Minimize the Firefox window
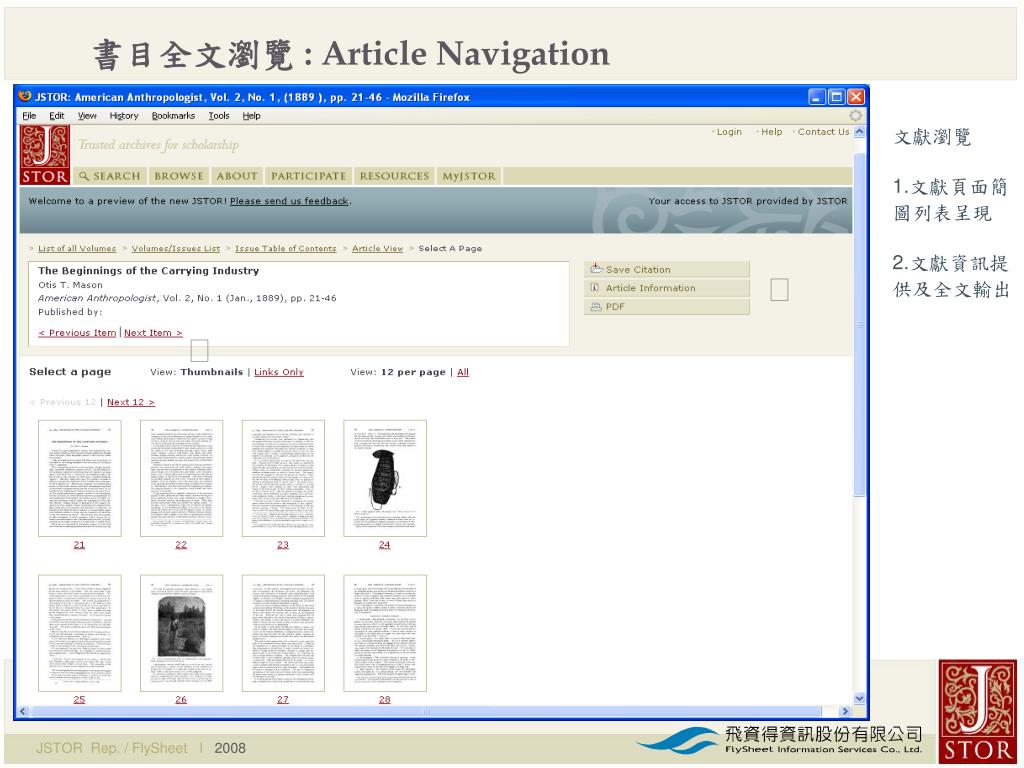 pyautogui.click(x=817, y=97)
